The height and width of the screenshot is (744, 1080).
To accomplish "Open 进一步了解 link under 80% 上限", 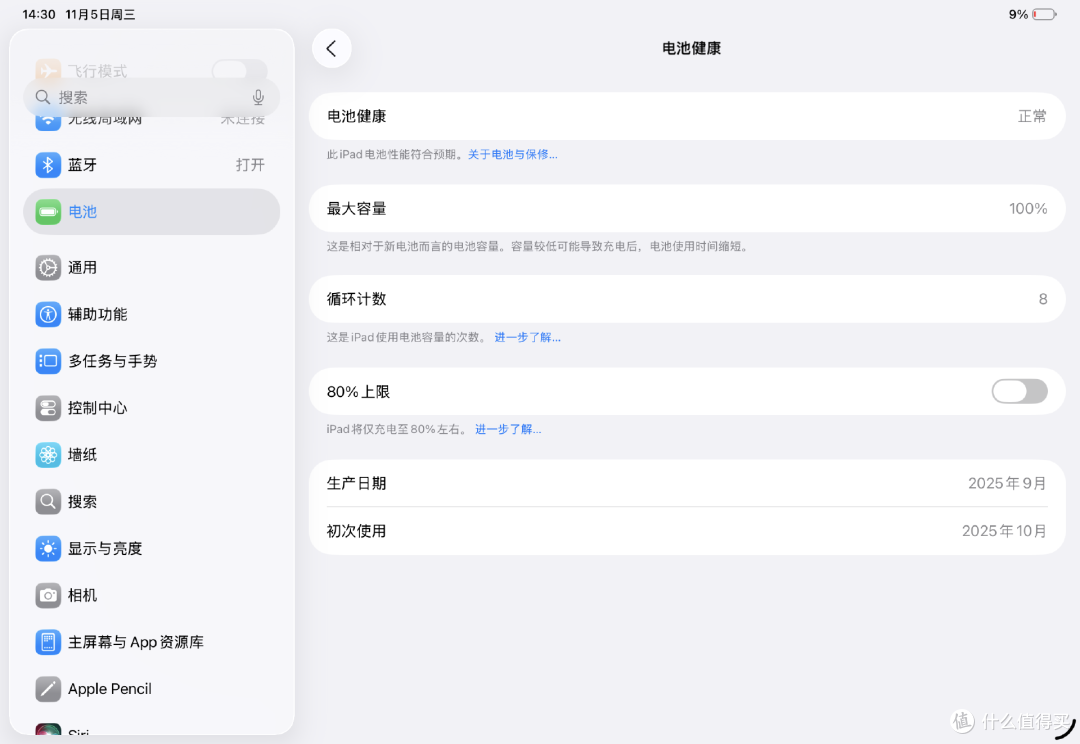I will pos(508,429).
